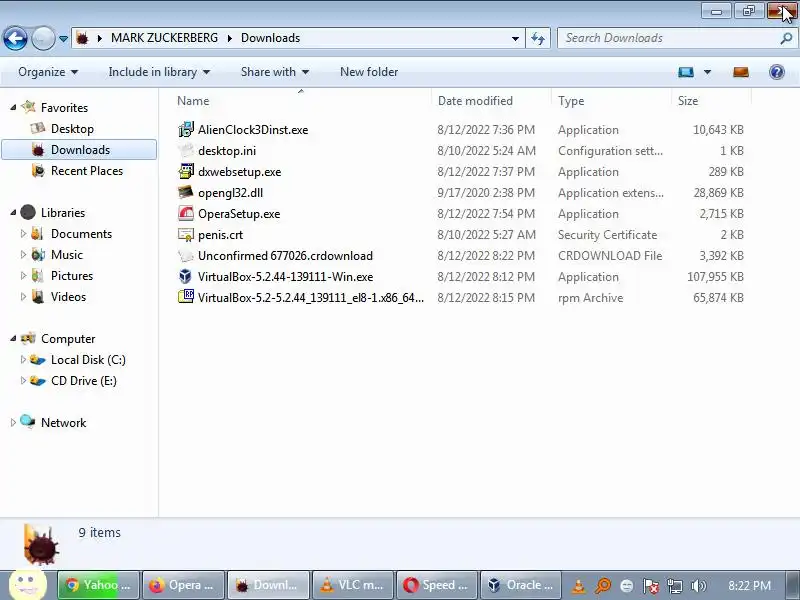Select the AlienClock3Dinst.exe file icon
This screenshot has width=800, height=600.
pyautogui.click(x=186, y=130)
